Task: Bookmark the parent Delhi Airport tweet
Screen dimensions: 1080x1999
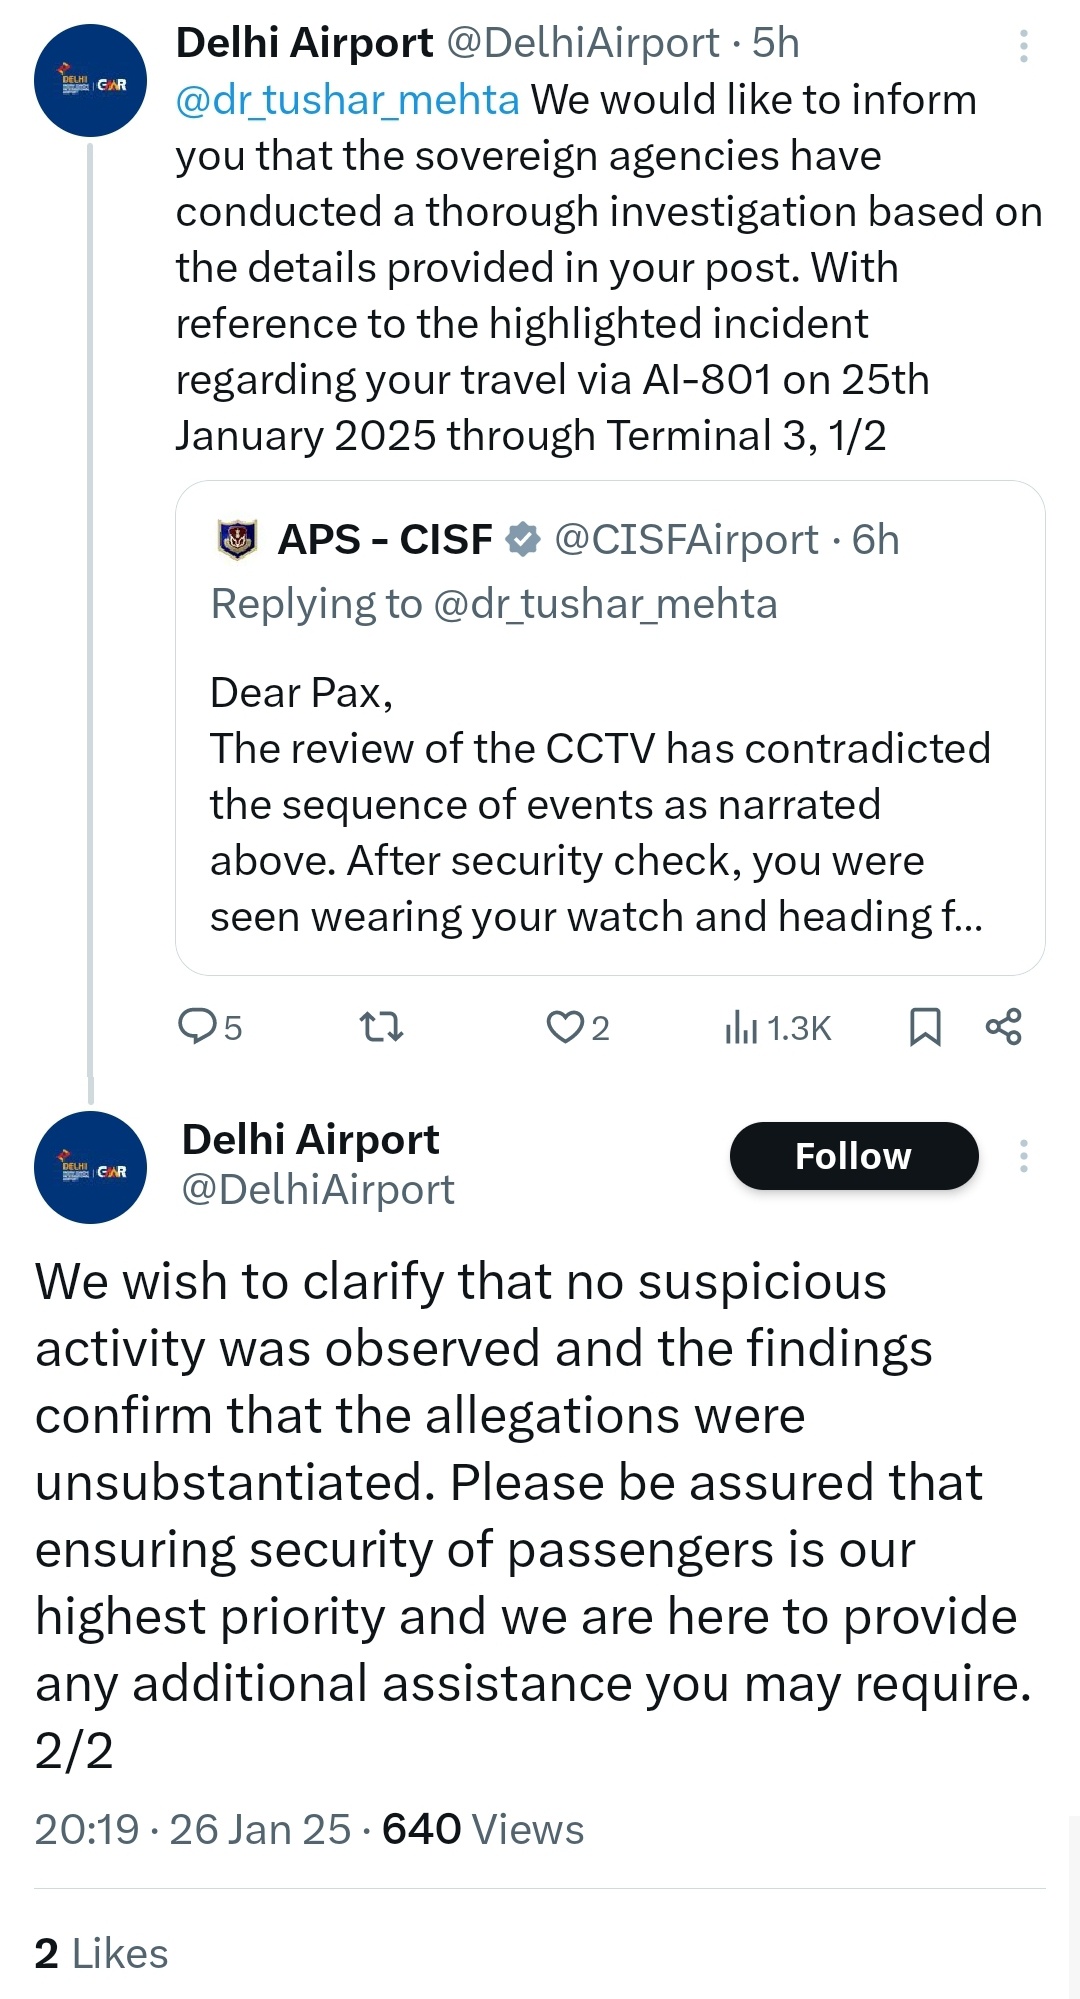Action: pos(925,1027)
